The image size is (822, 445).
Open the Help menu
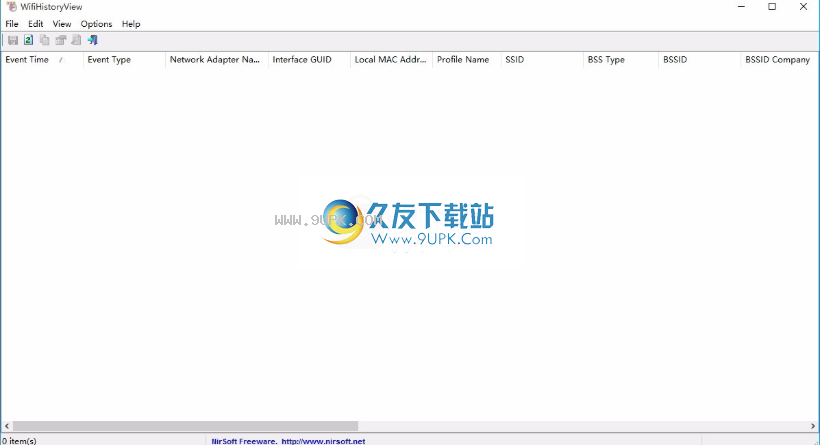tap(131, 24)
